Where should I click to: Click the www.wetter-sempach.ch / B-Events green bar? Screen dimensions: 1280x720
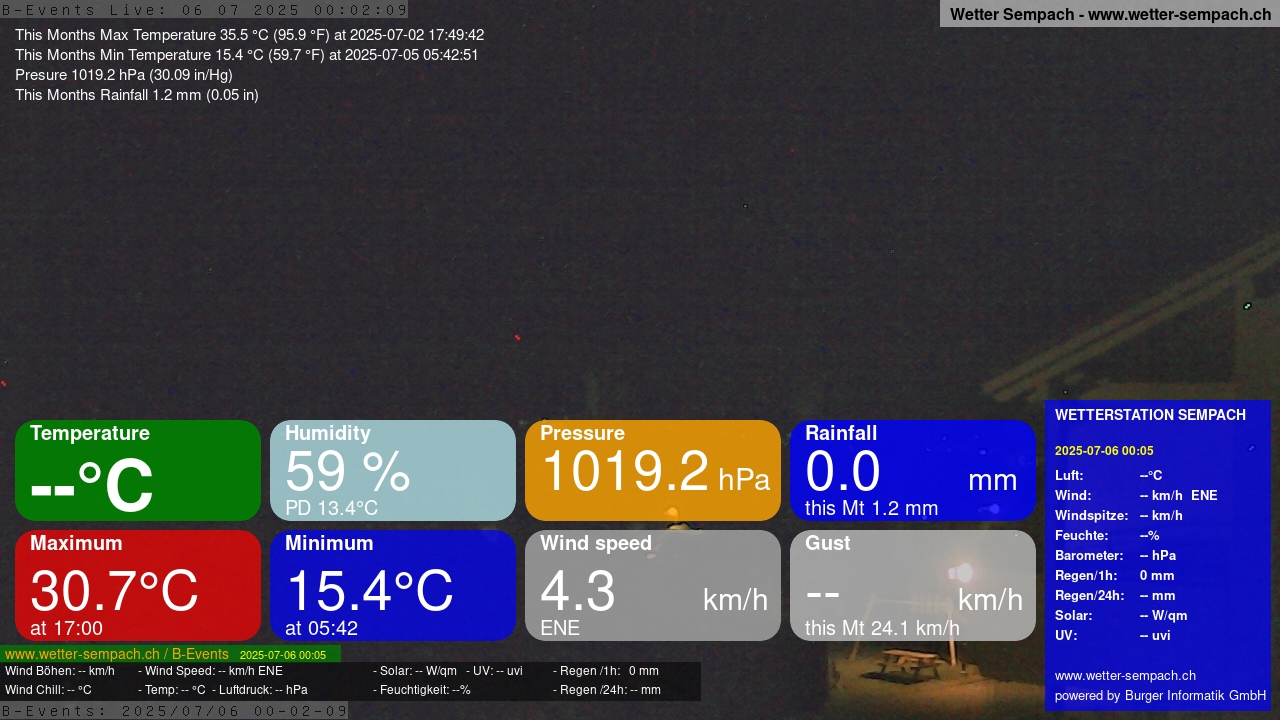pos(170,654)
